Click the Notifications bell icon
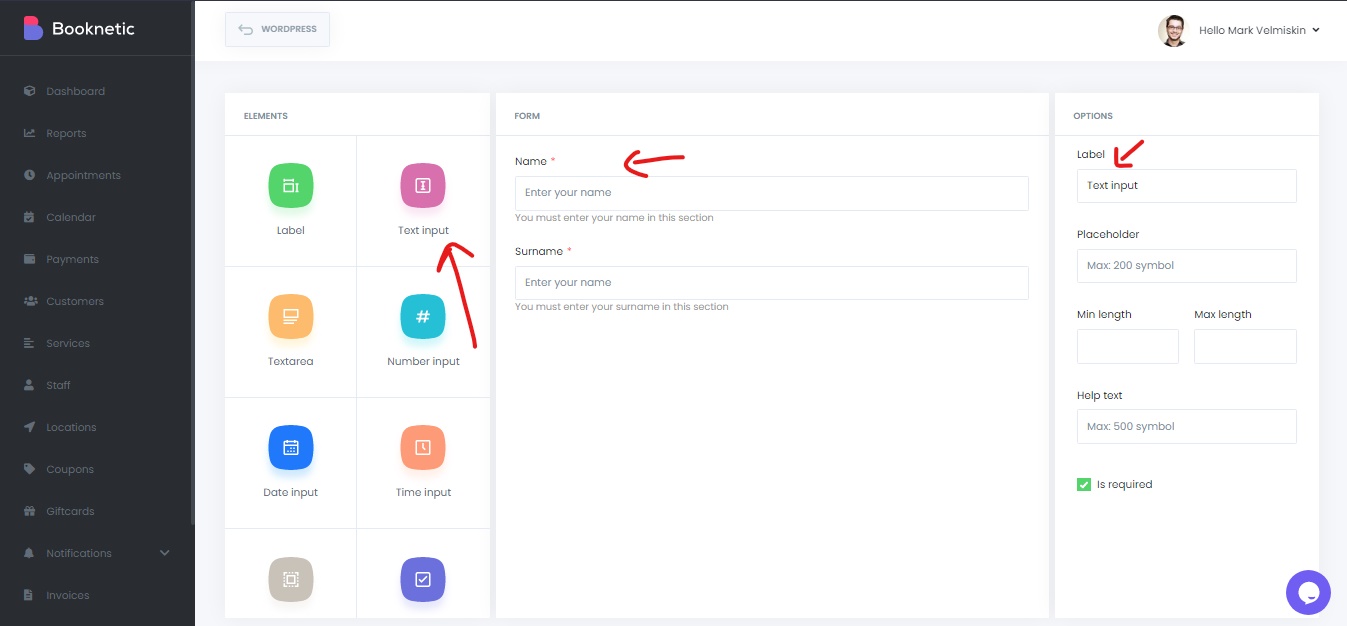The height and width of the screenshot is (626, 1347). tap(29, 553)
